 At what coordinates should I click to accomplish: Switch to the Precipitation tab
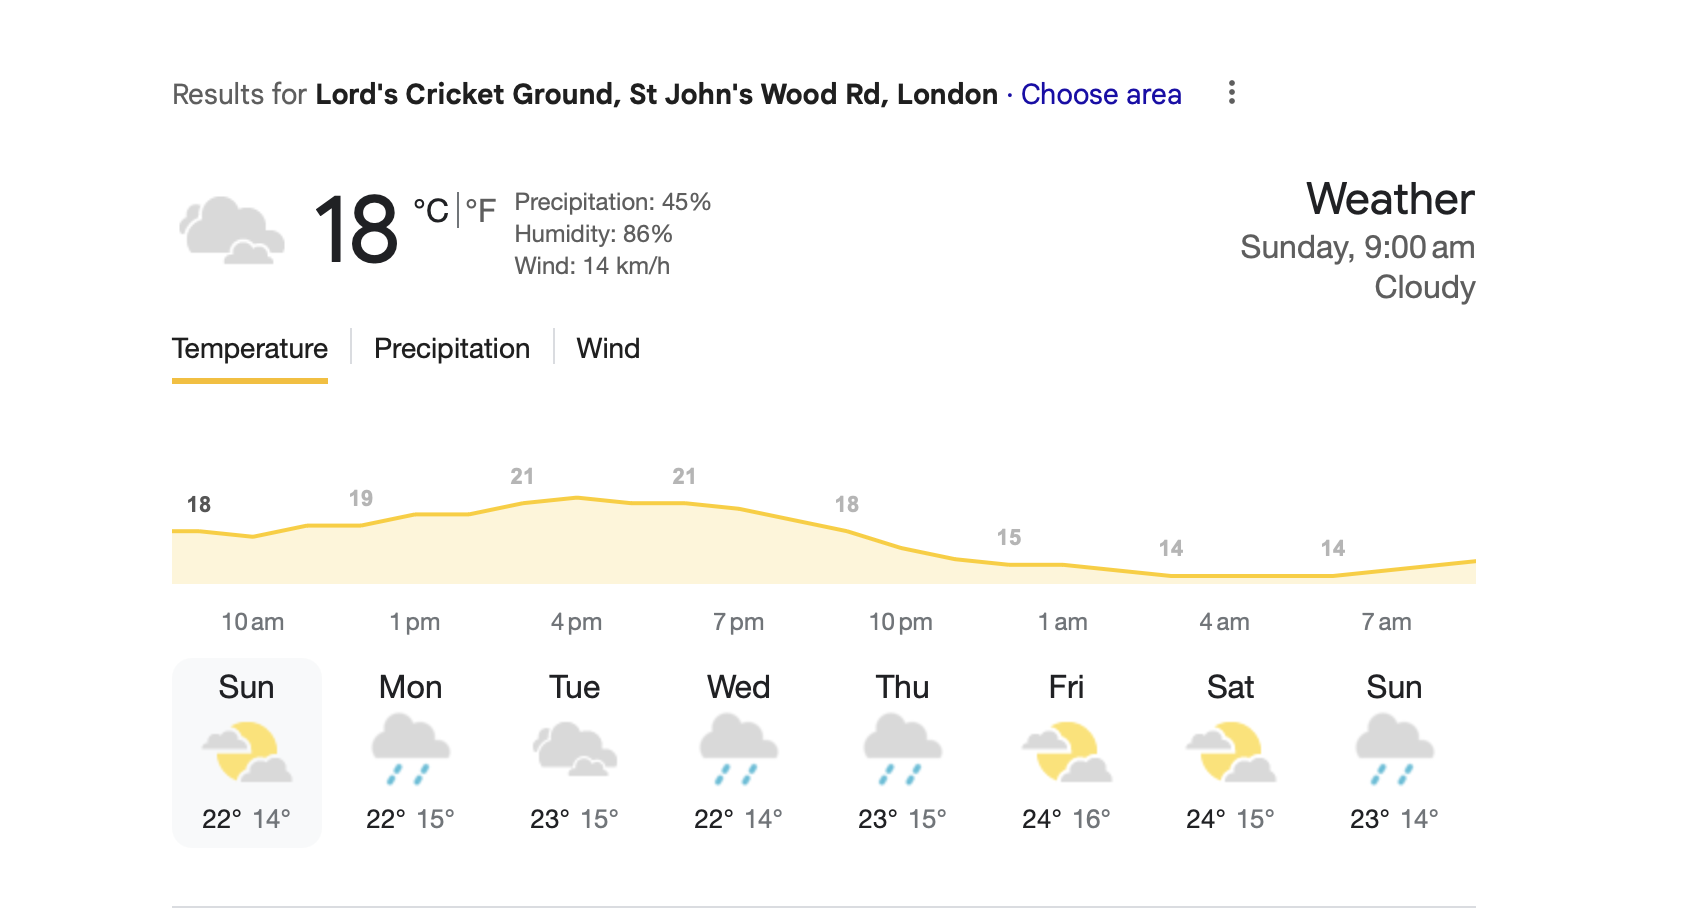452,348
